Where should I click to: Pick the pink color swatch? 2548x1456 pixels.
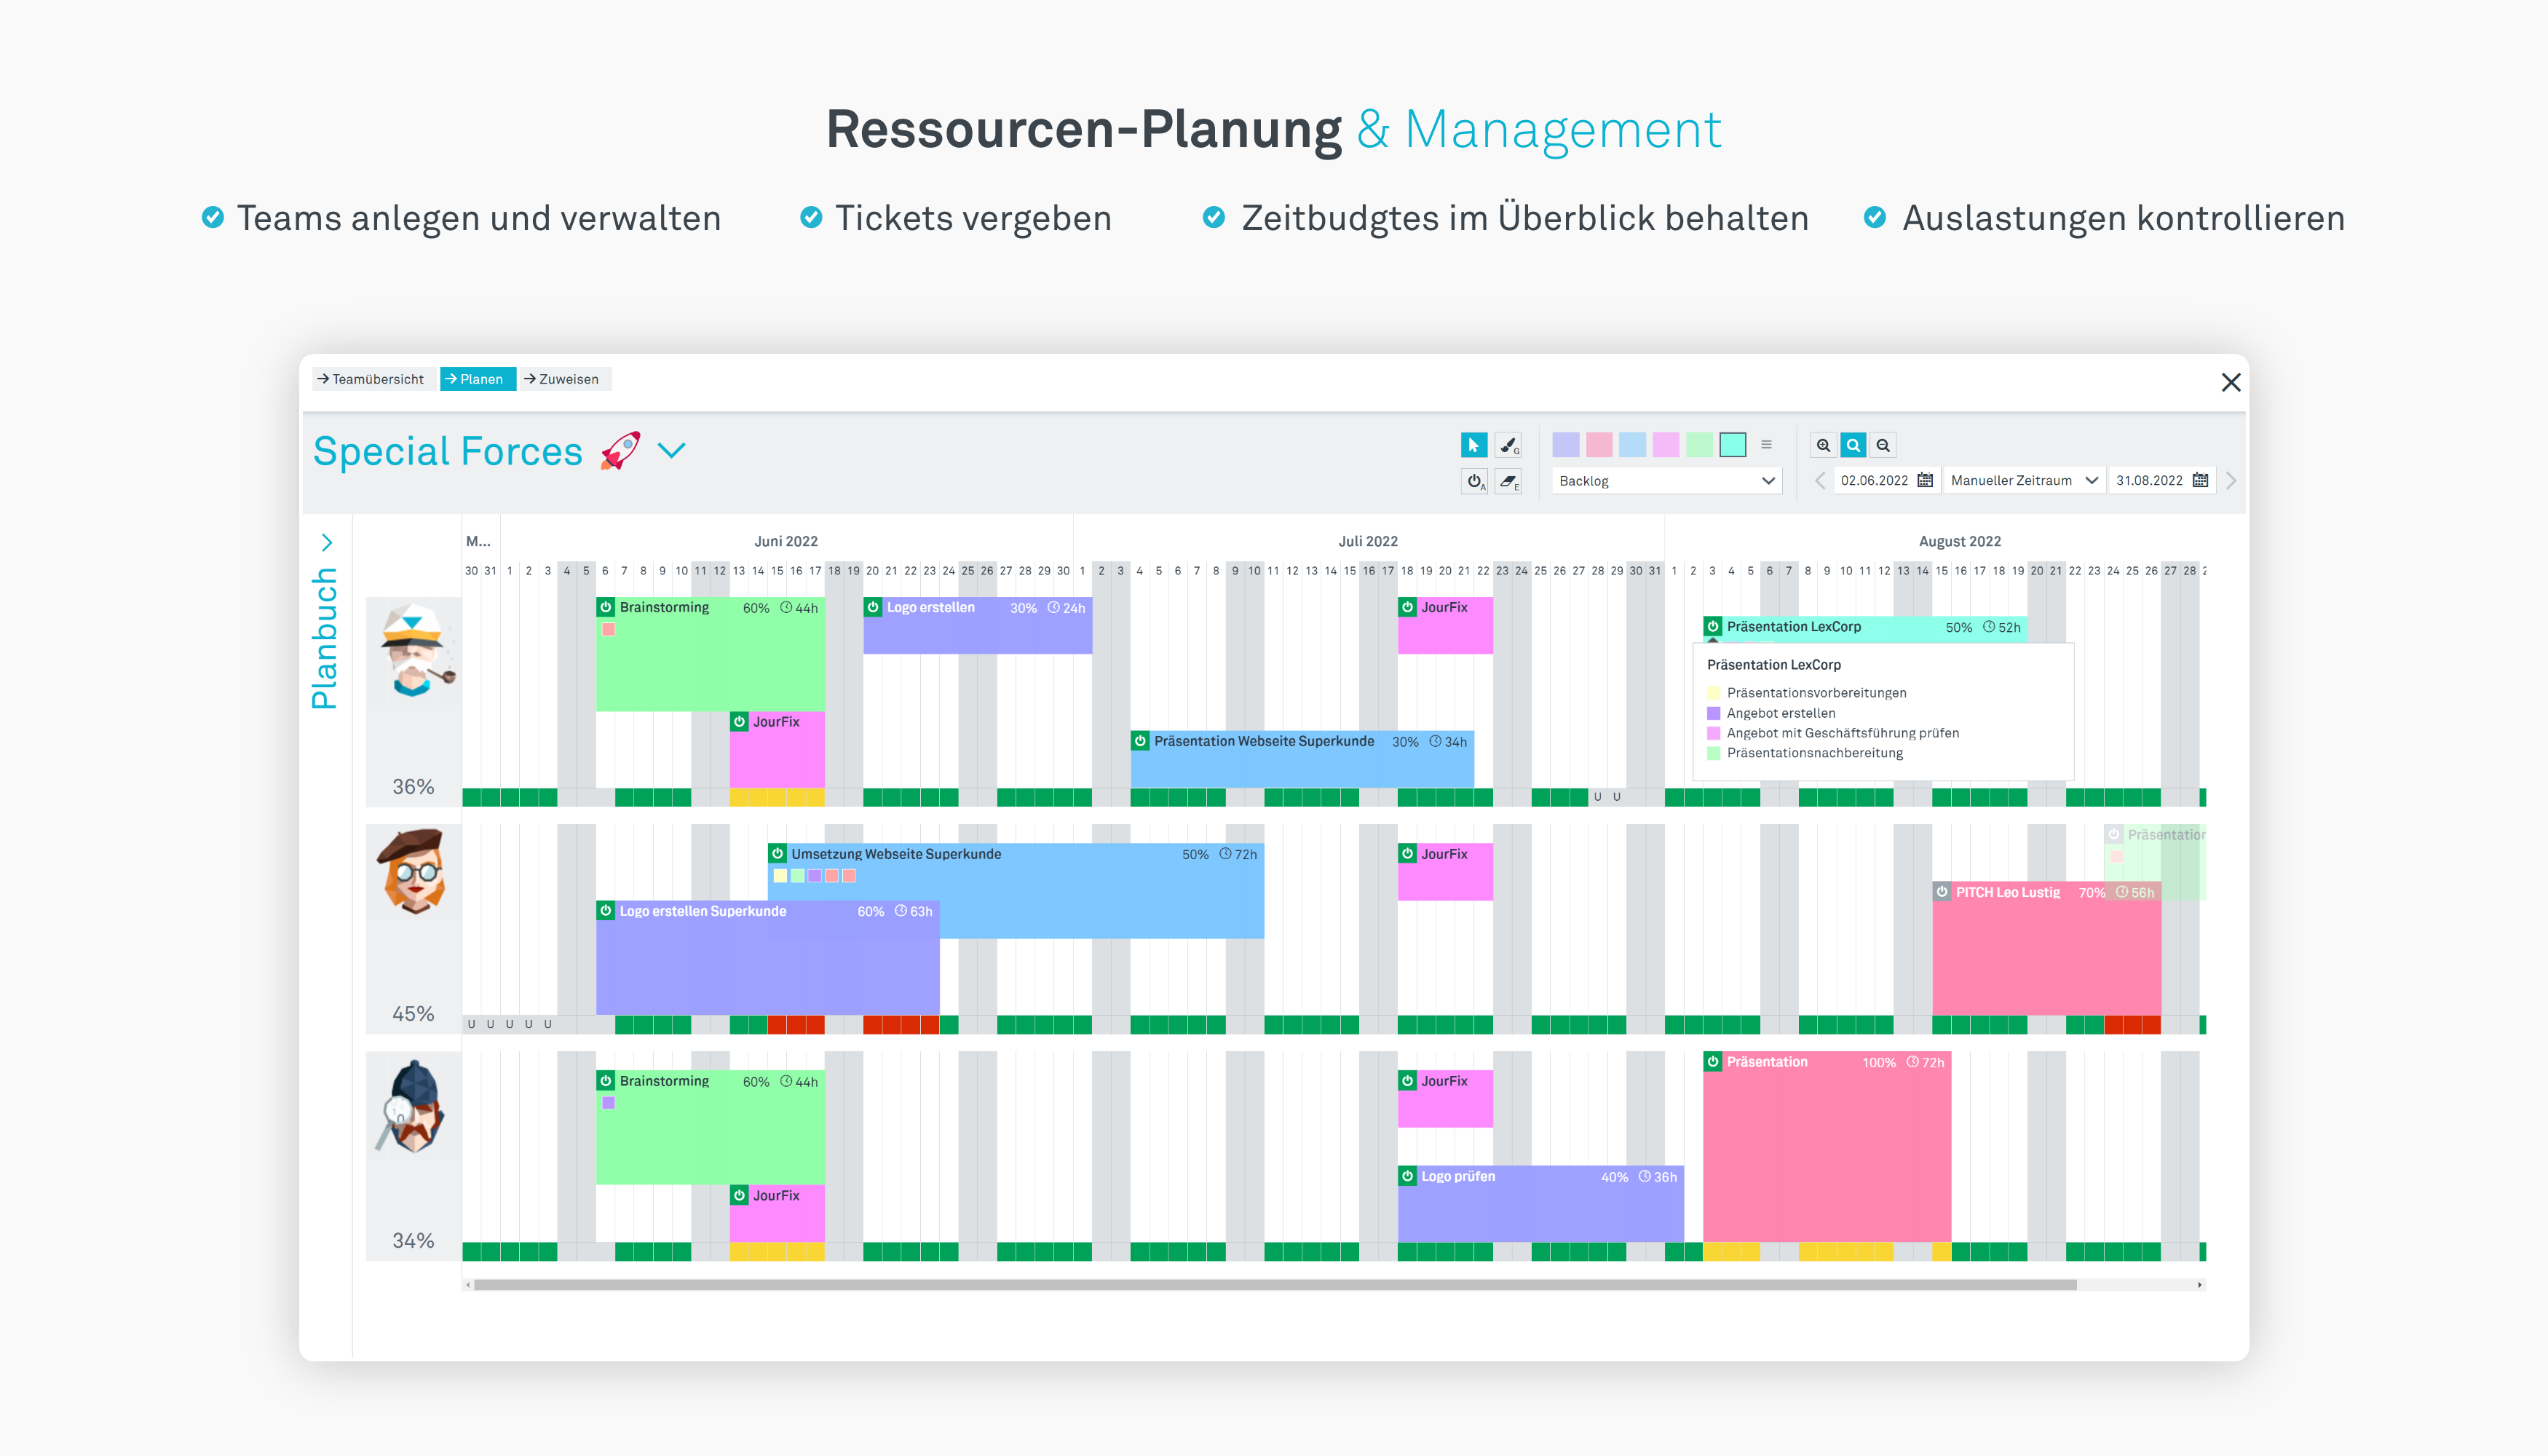[1599, 445]
